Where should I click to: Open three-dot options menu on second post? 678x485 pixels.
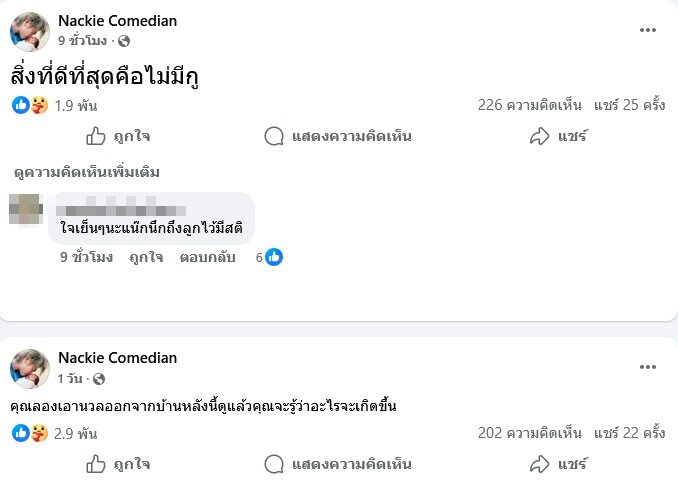coord(648,368)
